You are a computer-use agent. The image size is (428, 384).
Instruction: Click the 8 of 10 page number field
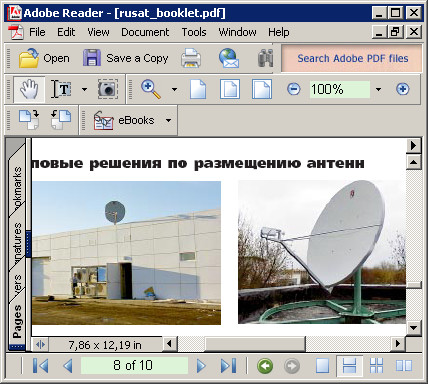[134, 365]
